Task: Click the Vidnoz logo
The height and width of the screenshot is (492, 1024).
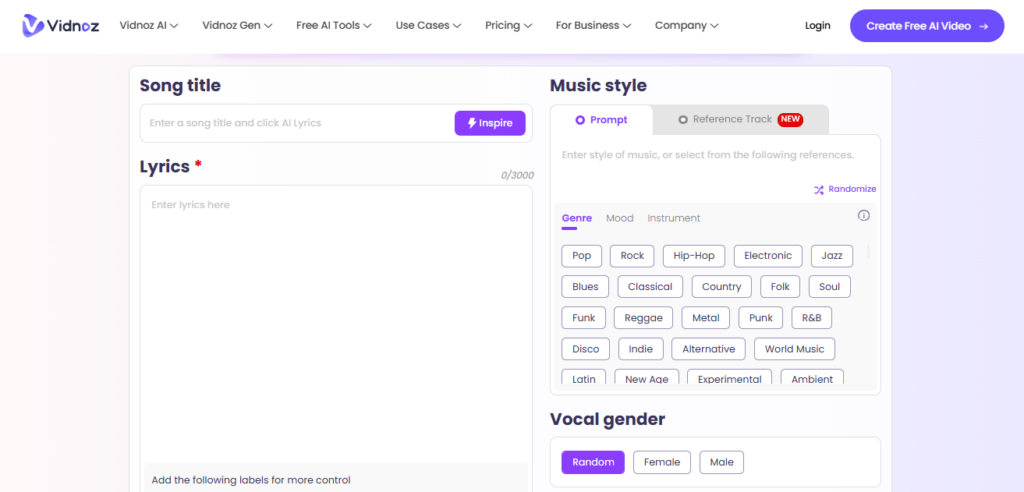Action: [x=60, y=25]
